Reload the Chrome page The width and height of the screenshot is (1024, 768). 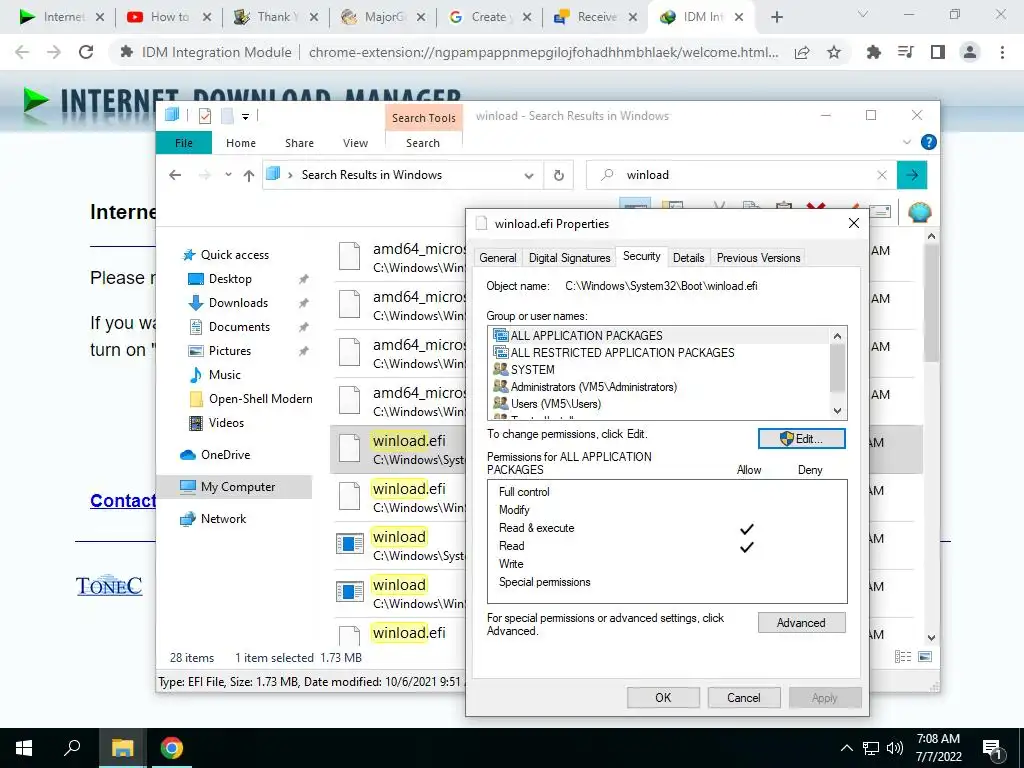click(x=86, y=52)
